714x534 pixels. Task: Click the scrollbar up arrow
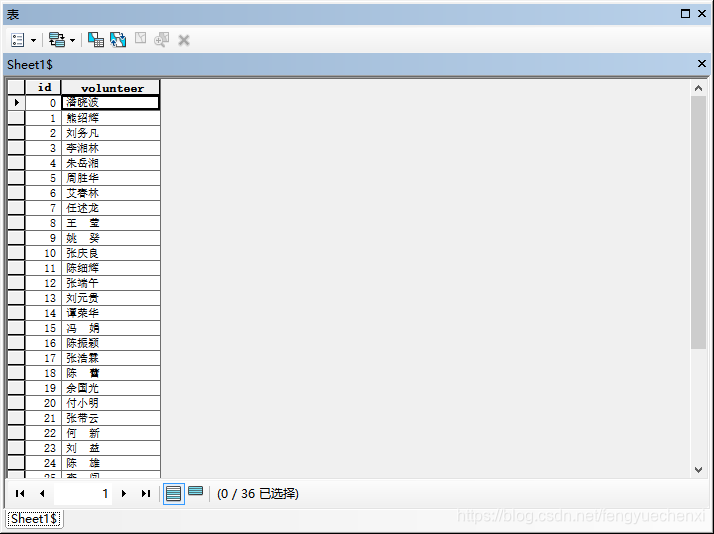pyautogui.click(x=698, y=88)
